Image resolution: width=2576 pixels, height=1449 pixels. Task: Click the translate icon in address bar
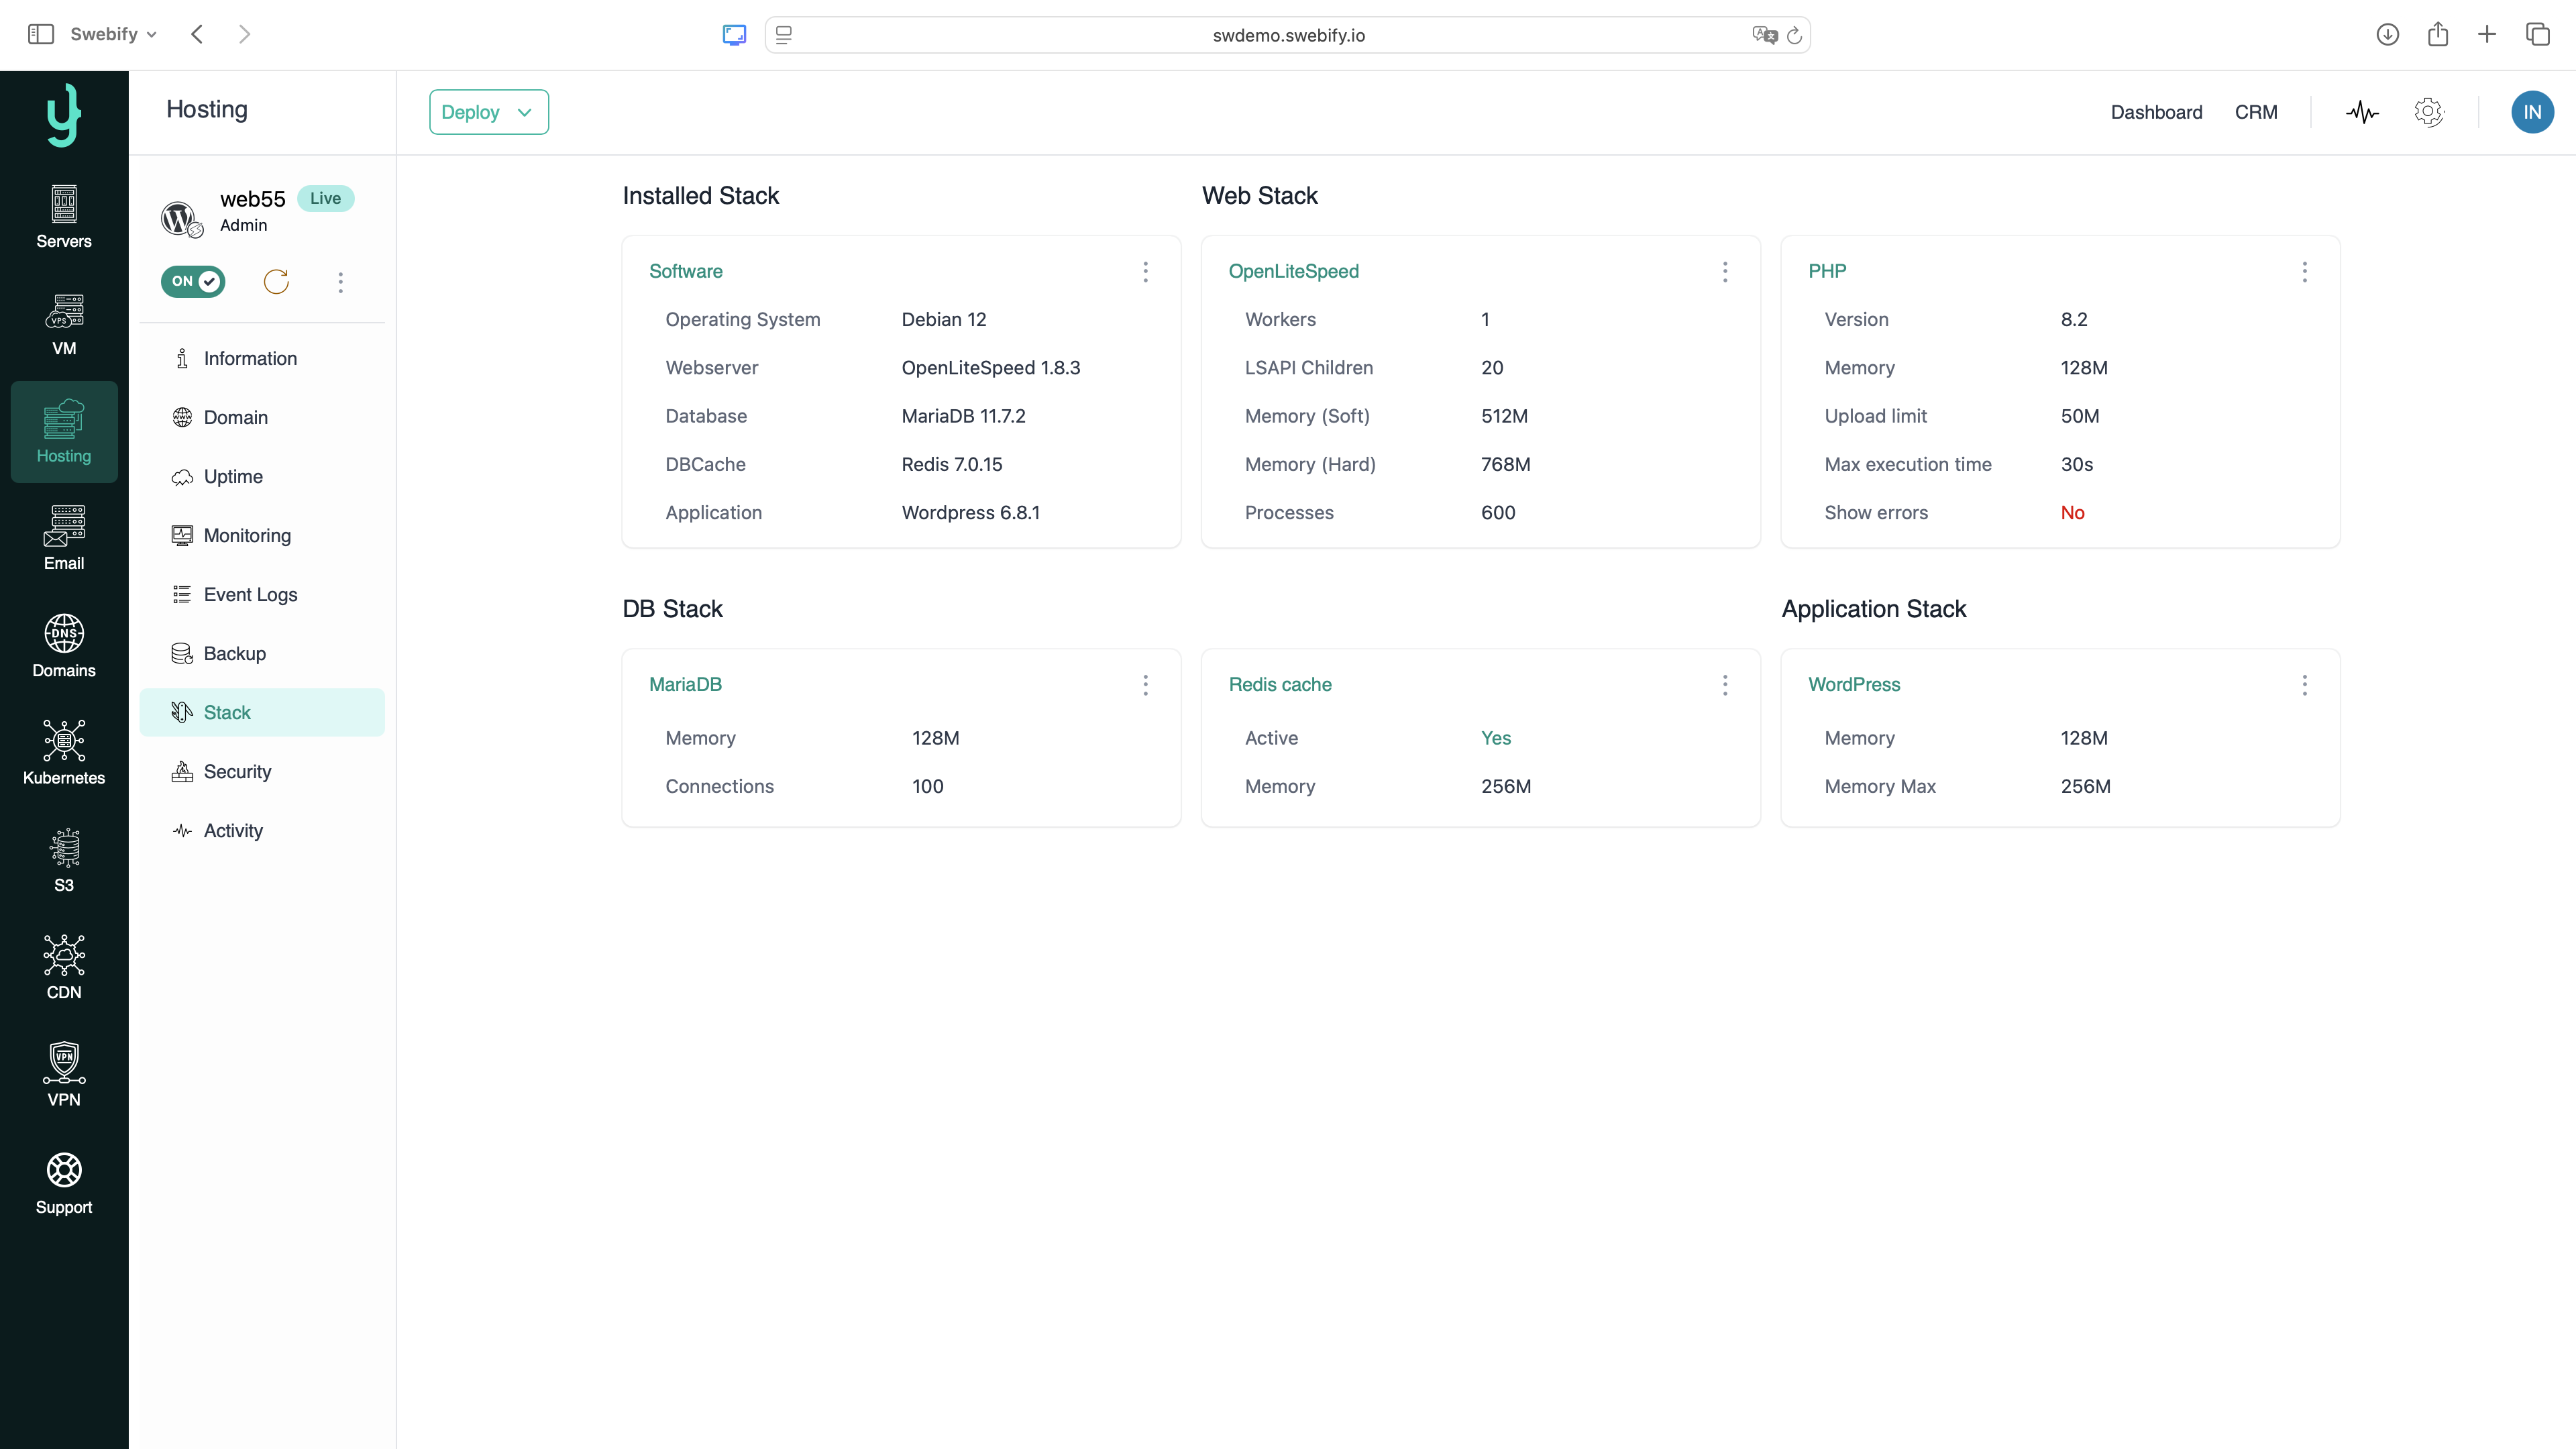[x=1765, y=35]
